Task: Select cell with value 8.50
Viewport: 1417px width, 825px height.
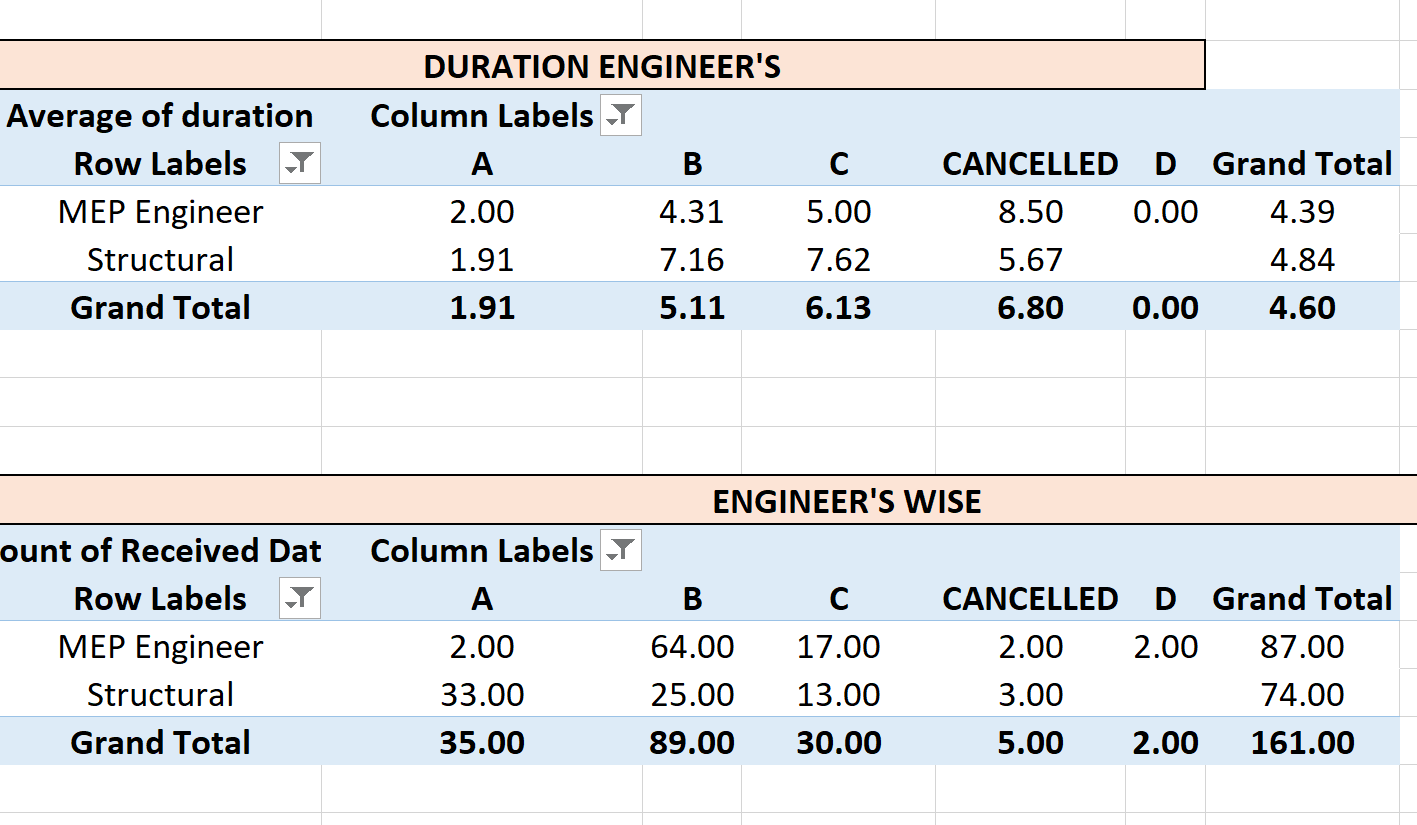Action: tap(1030, 212)
